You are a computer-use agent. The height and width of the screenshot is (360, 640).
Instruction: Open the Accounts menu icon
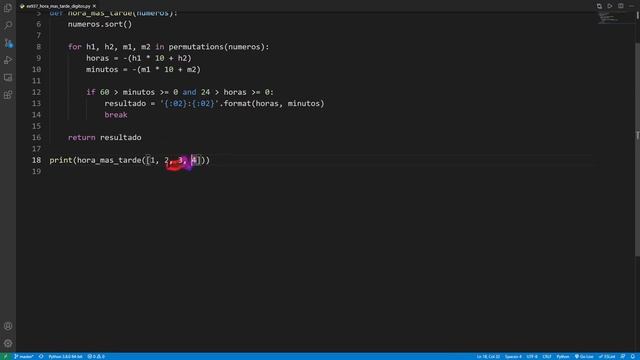coord(8,326)
